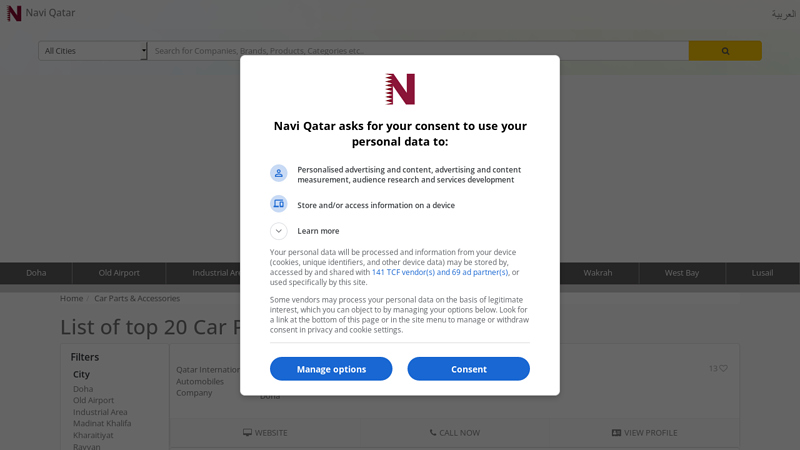Select the West Bay tab

click(x=682, y=273)
